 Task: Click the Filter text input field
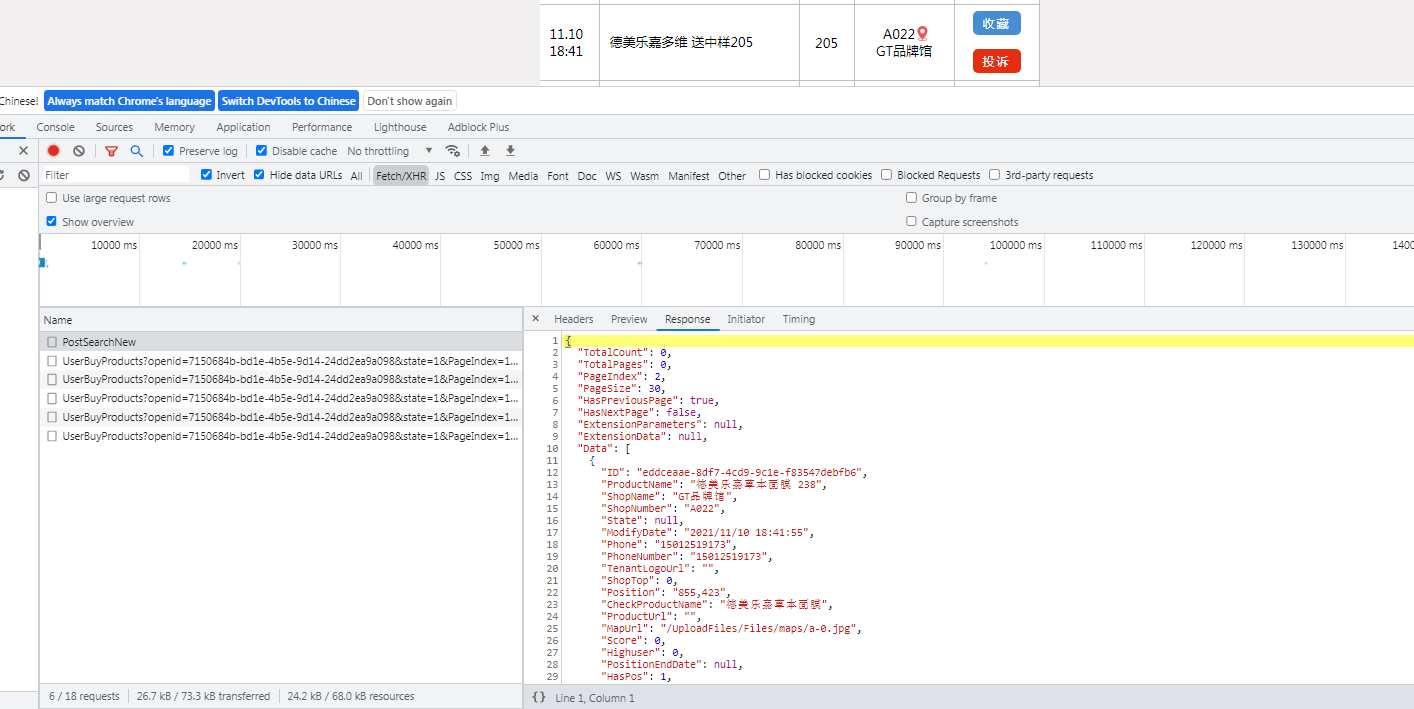pyautogui.click(x=115, y=175)
